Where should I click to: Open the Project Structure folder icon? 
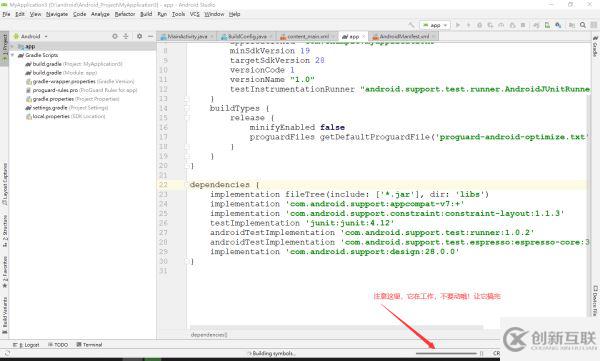pyautogui.click(x=572, y=25)
